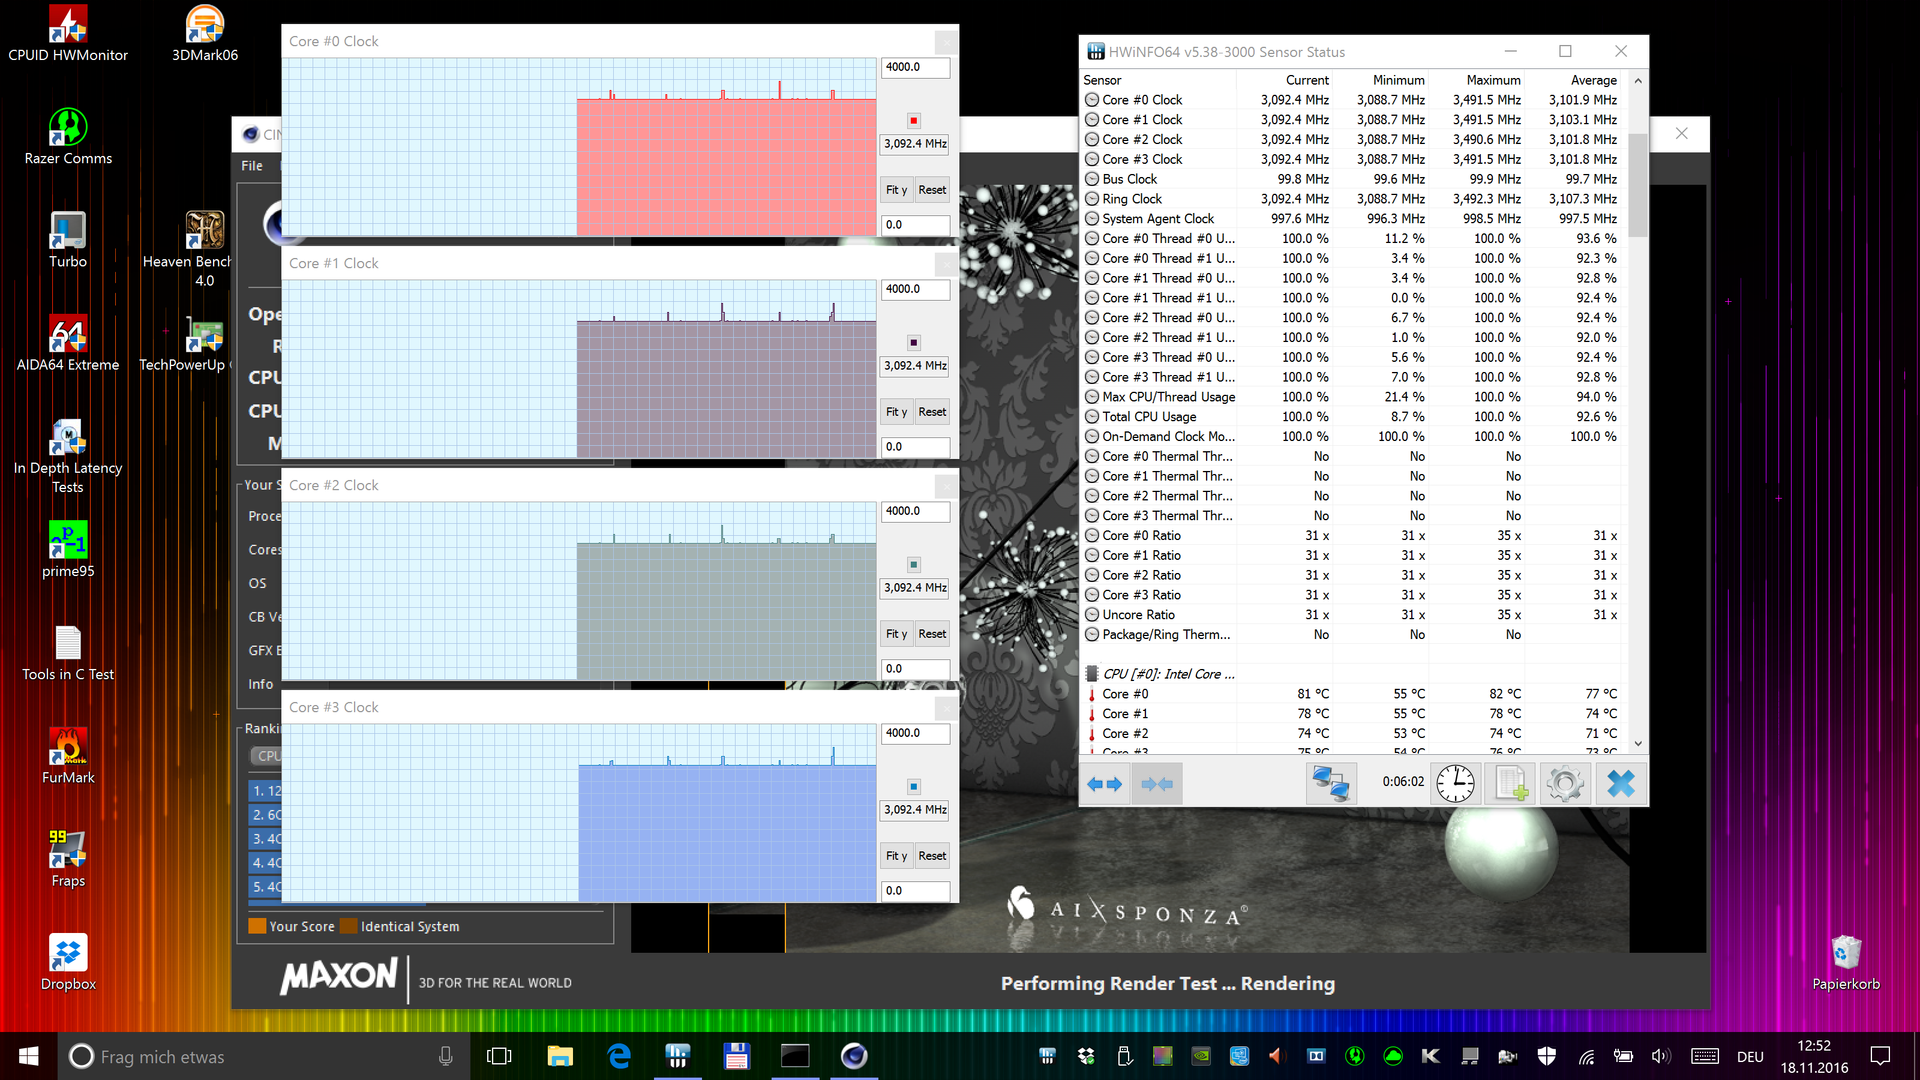Screen dimensions: 1920x1080
Task: Switch to Cinebench taskbar icon
Action: click(854, 1056)
